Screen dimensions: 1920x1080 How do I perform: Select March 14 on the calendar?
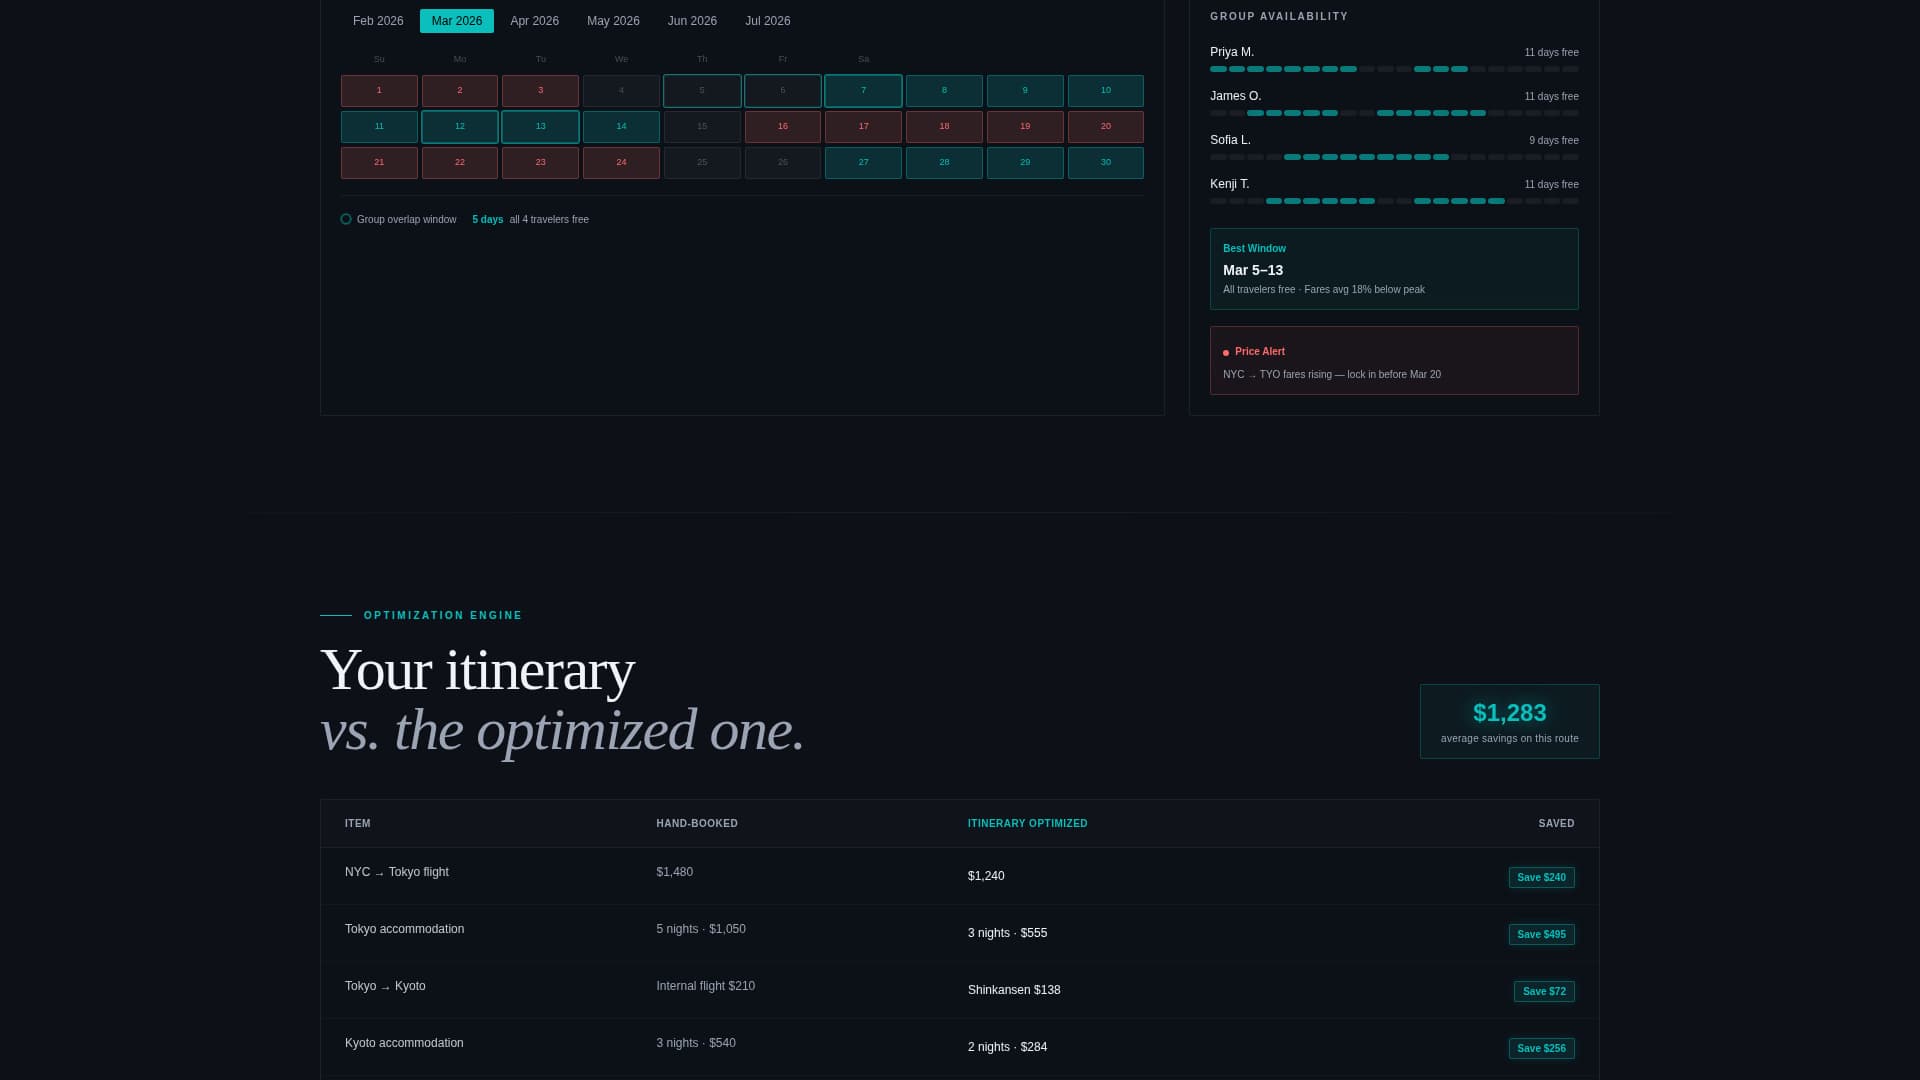tap(621, 126)
